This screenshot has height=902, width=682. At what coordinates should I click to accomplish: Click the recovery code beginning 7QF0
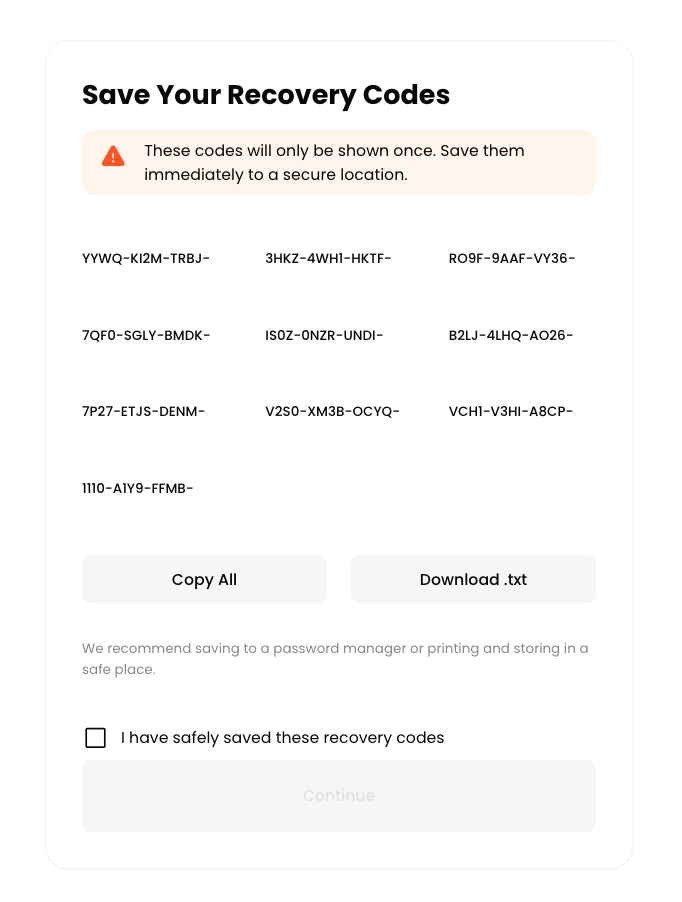pyautogui.click(x=146, y=335)
